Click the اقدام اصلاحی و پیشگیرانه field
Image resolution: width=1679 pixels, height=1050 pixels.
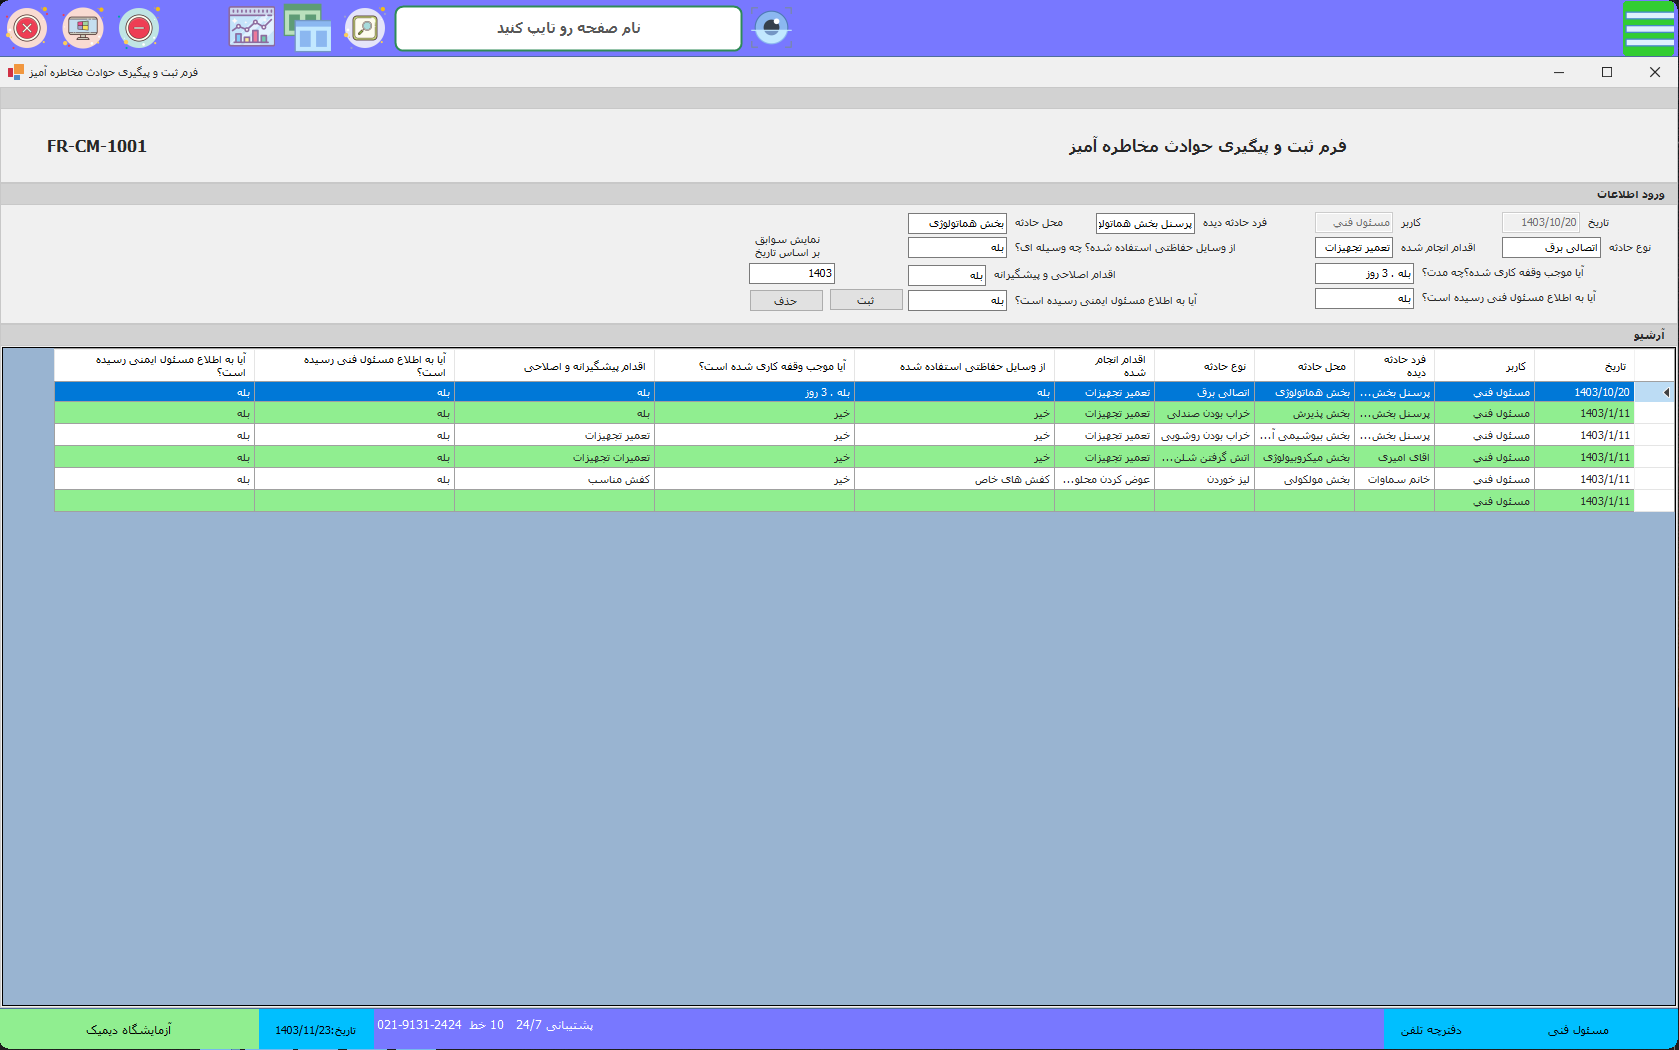pos(947,275)
